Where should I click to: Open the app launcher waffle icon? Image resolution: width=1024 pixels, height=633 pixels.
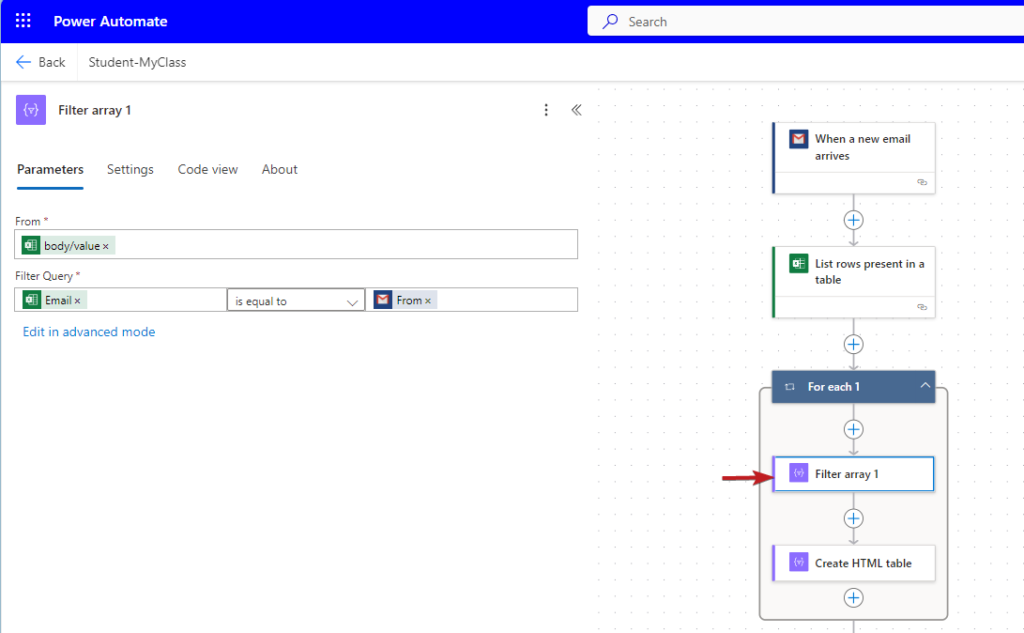pos(23,21)
